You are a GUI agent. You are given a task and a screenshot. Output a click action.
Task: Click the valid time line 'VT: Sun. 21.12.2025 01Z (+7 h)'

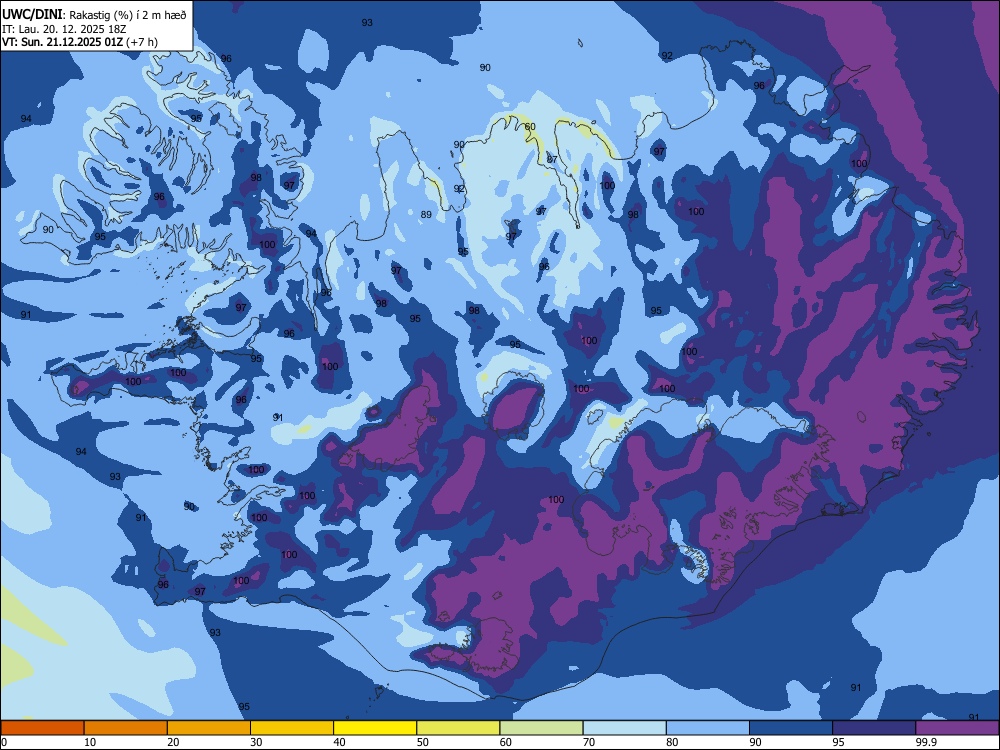click(80, 42)
